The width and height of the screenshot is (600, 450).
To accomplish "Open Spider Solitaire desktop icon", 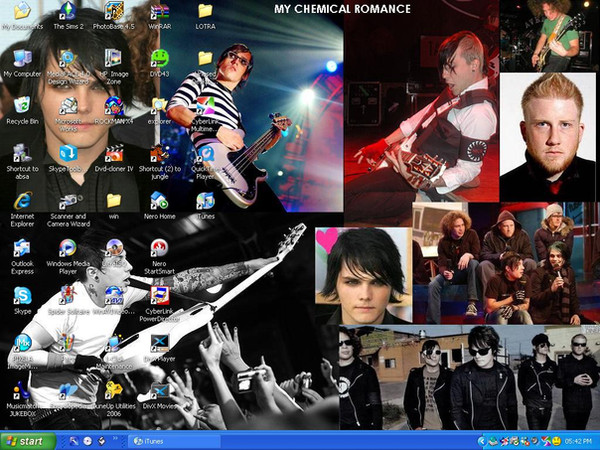I will (x=67, y=295).
